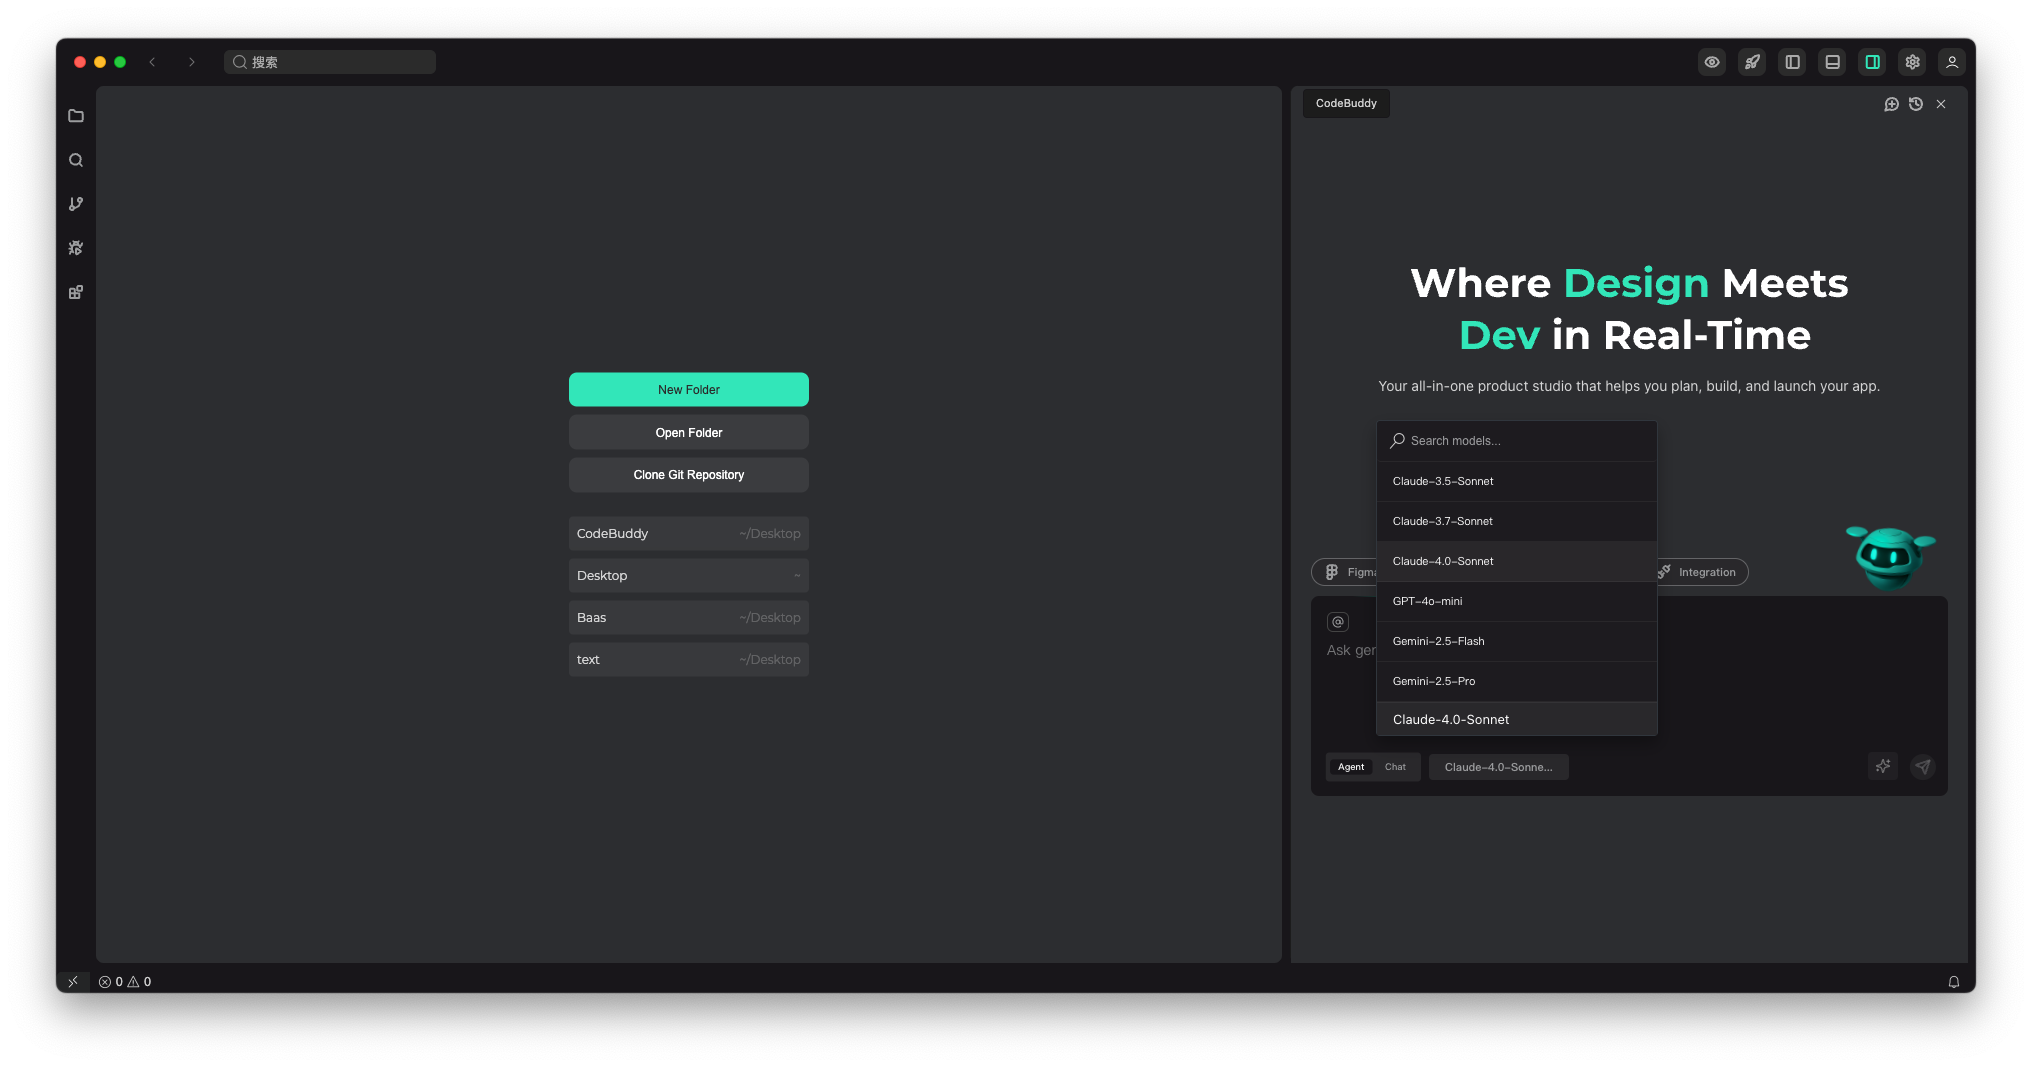2032x1067 pixels.
Task: Open recent project text
Action: [689, 660]
